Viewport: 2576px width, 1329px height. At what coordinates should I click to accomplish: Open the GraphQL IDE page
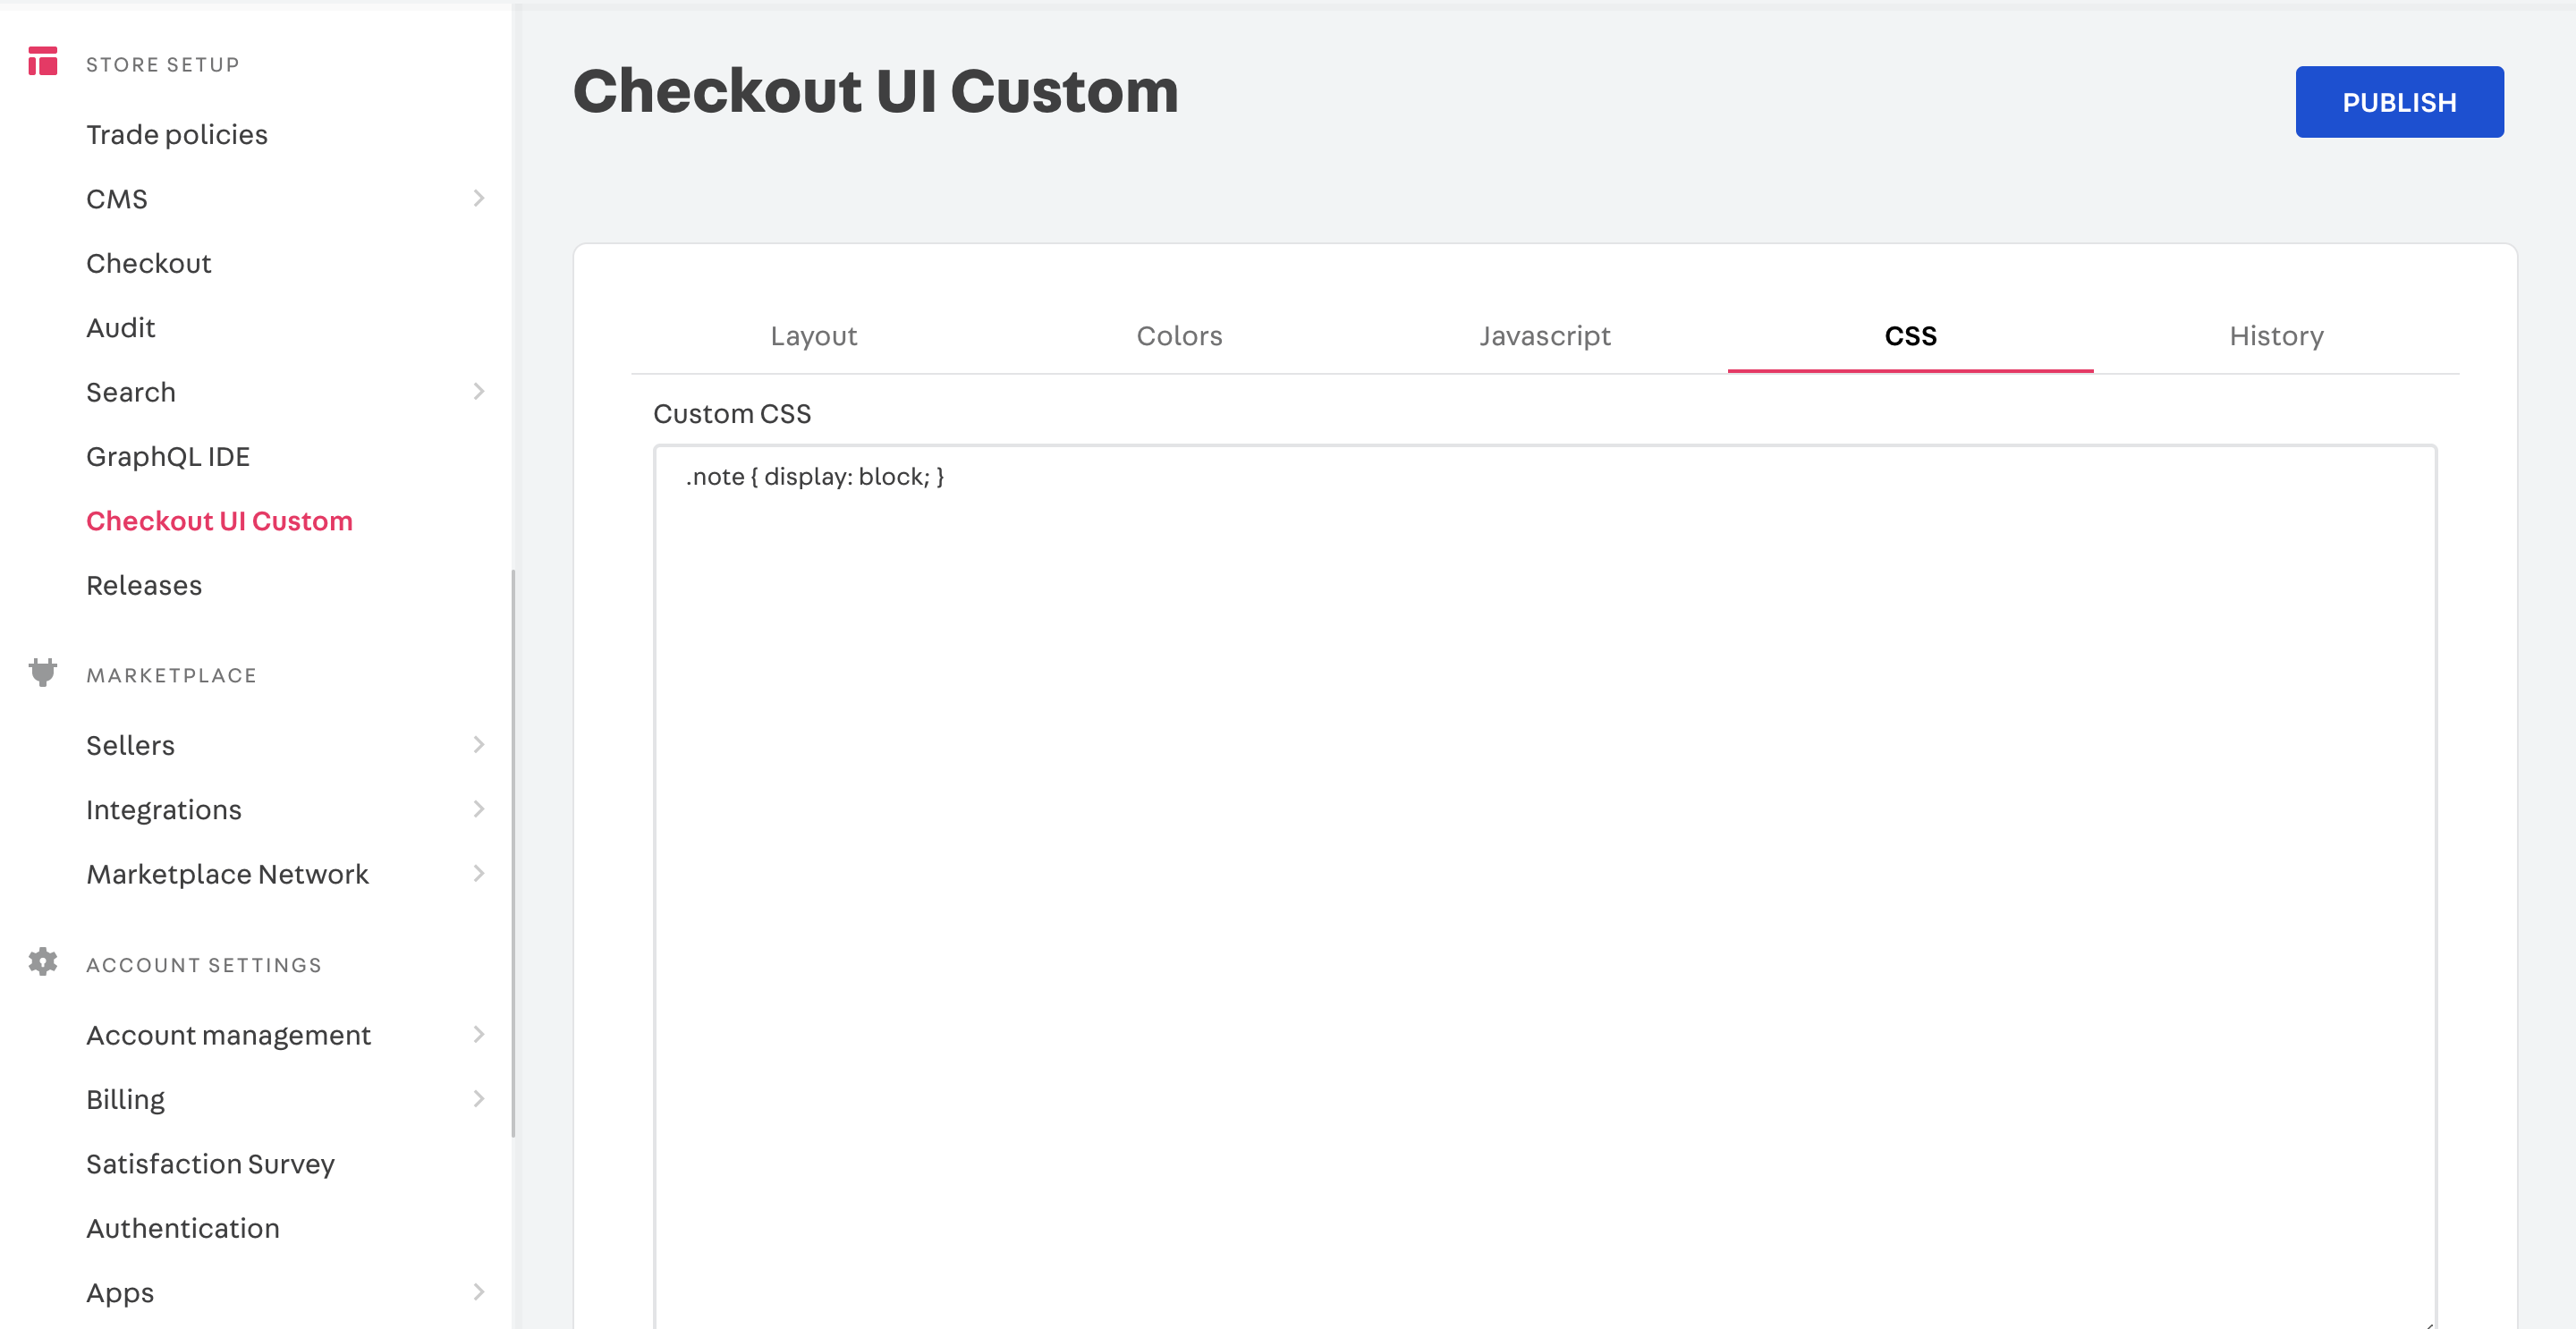(168, 456)
